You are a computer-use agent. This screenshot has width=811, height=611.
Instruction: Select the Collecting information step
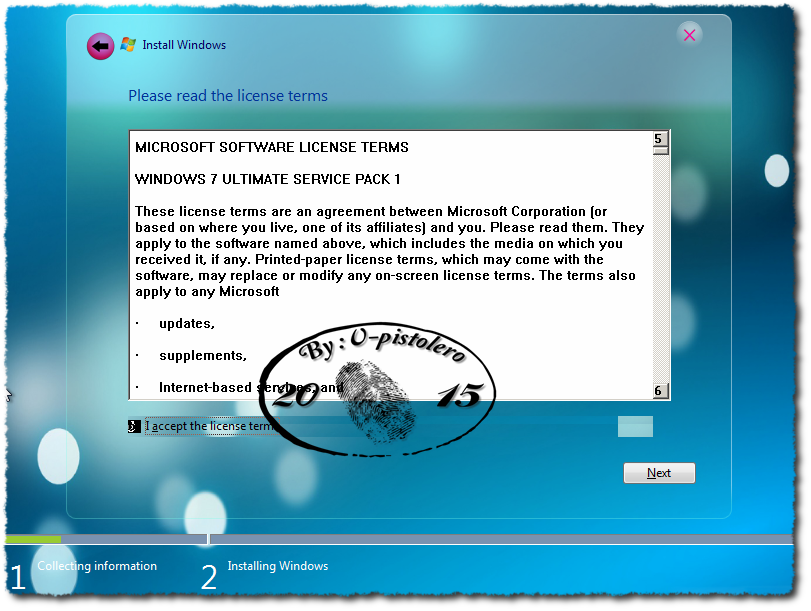click(x=96, y=566)
